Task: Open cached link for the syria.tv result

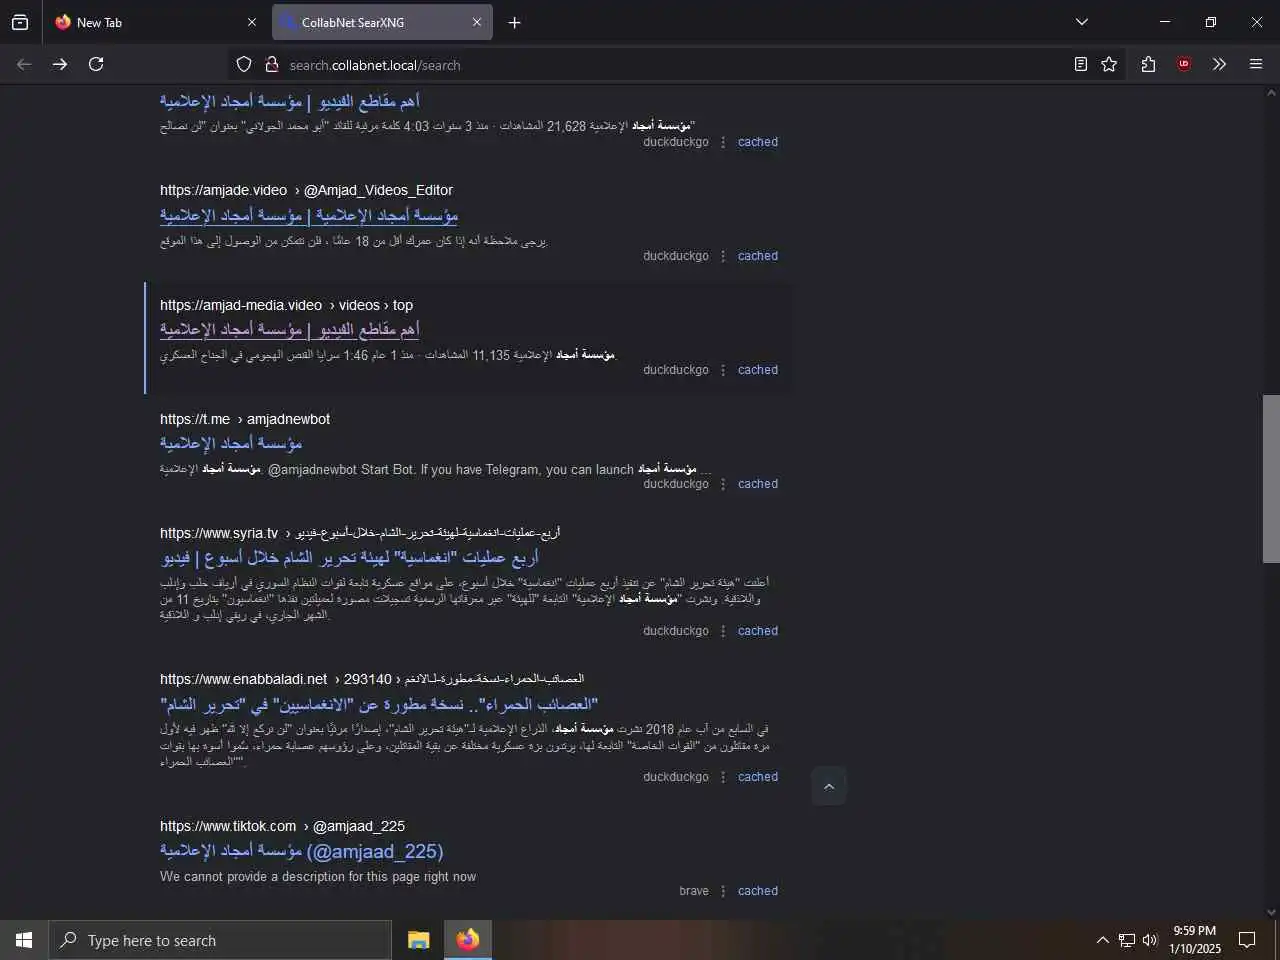Action: pos(757,631)
